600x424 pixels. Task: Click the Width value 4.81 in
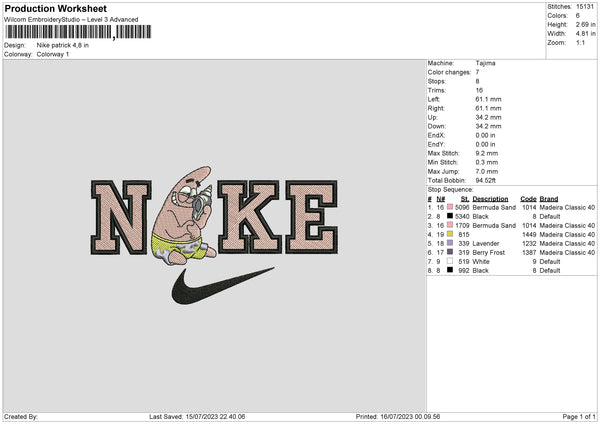point(585,34)
